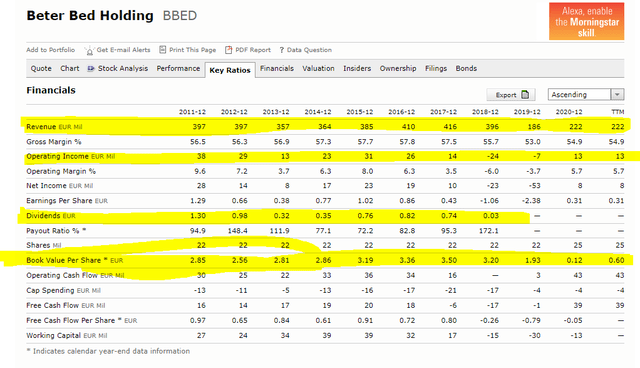Open the Bonds tab
640x368 pixels.
point(466,69)
